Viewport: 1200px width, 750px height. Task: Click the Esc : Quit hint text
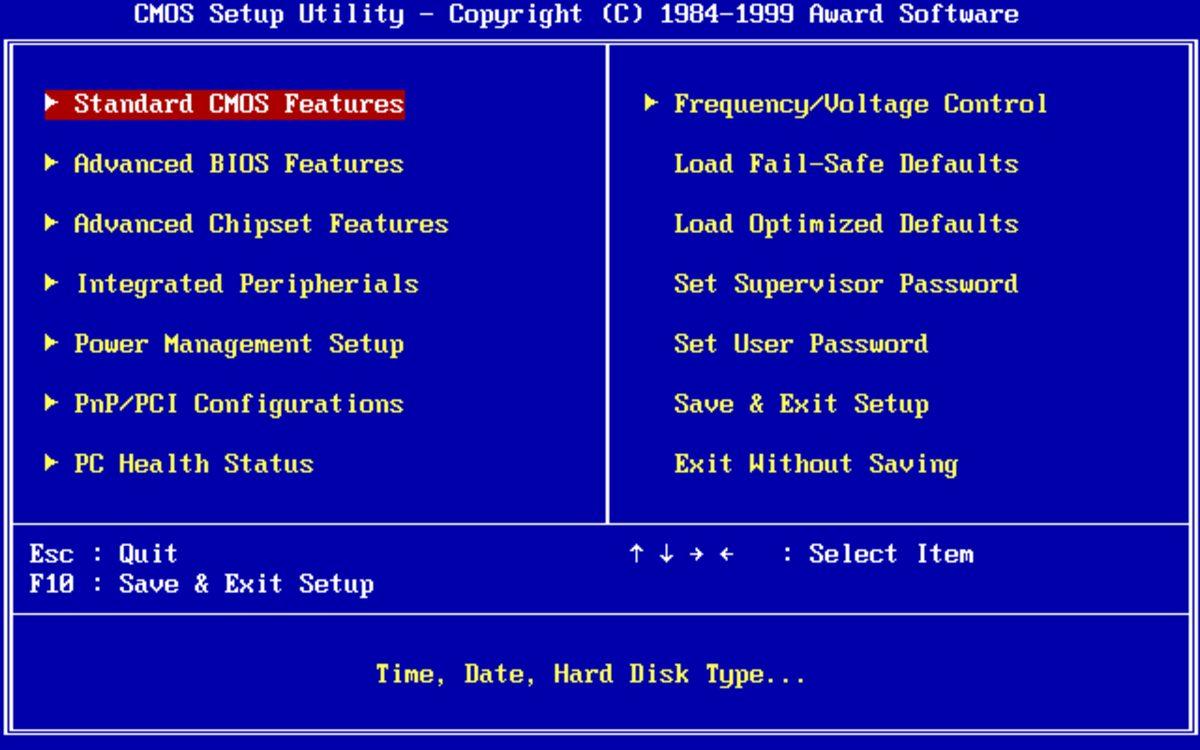106,553
